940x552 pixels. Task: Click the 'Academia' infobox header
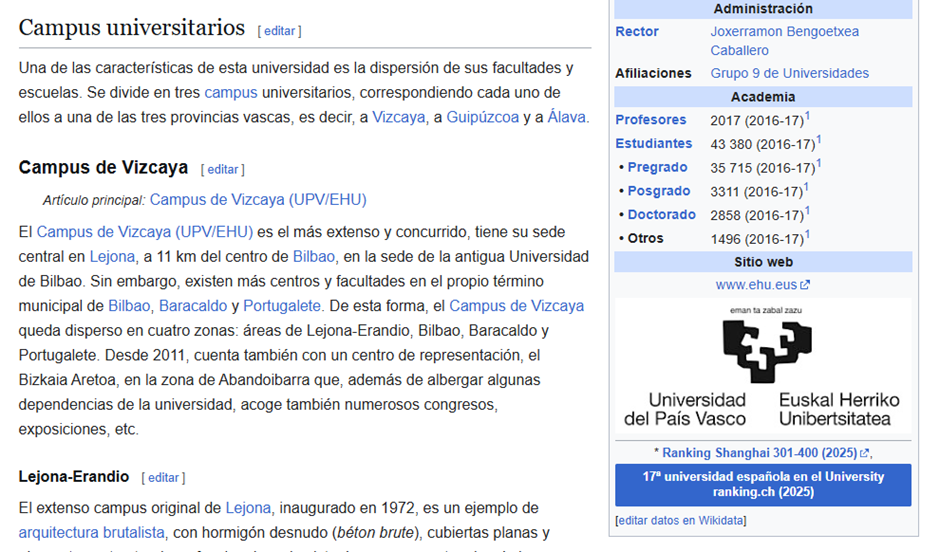(x=763, y=97)
